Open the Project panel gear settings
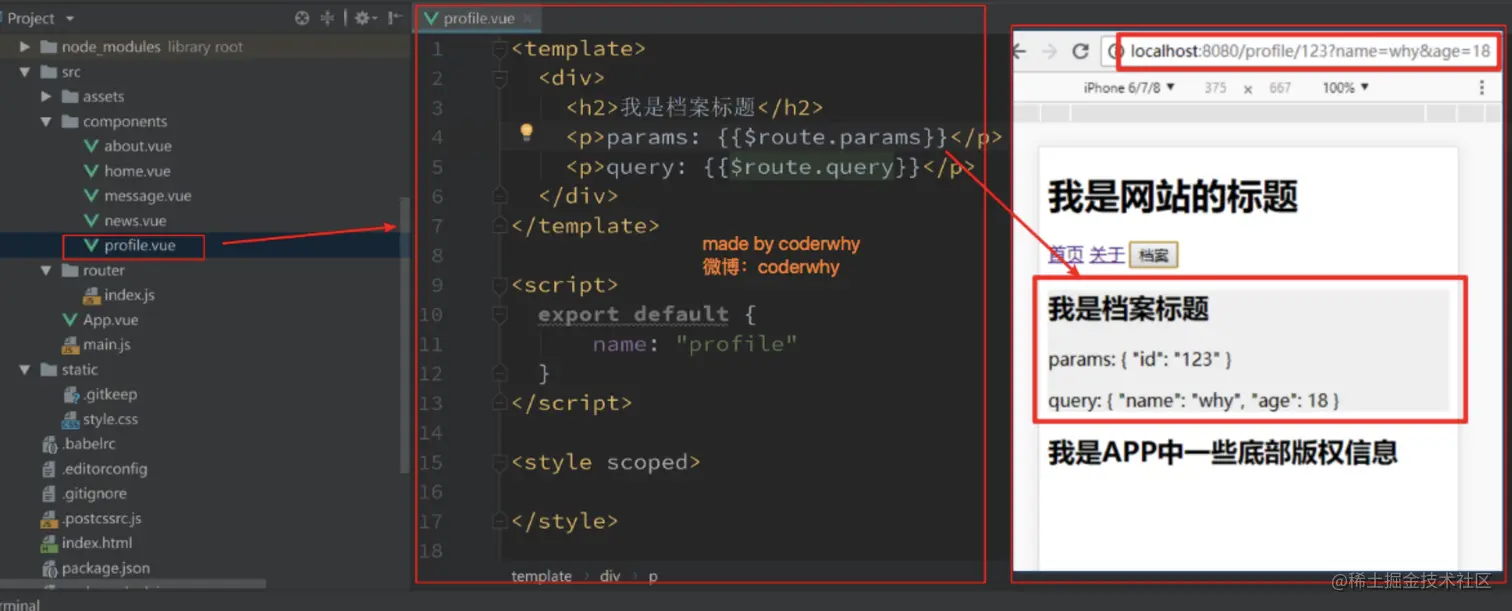 click(364, 18)
